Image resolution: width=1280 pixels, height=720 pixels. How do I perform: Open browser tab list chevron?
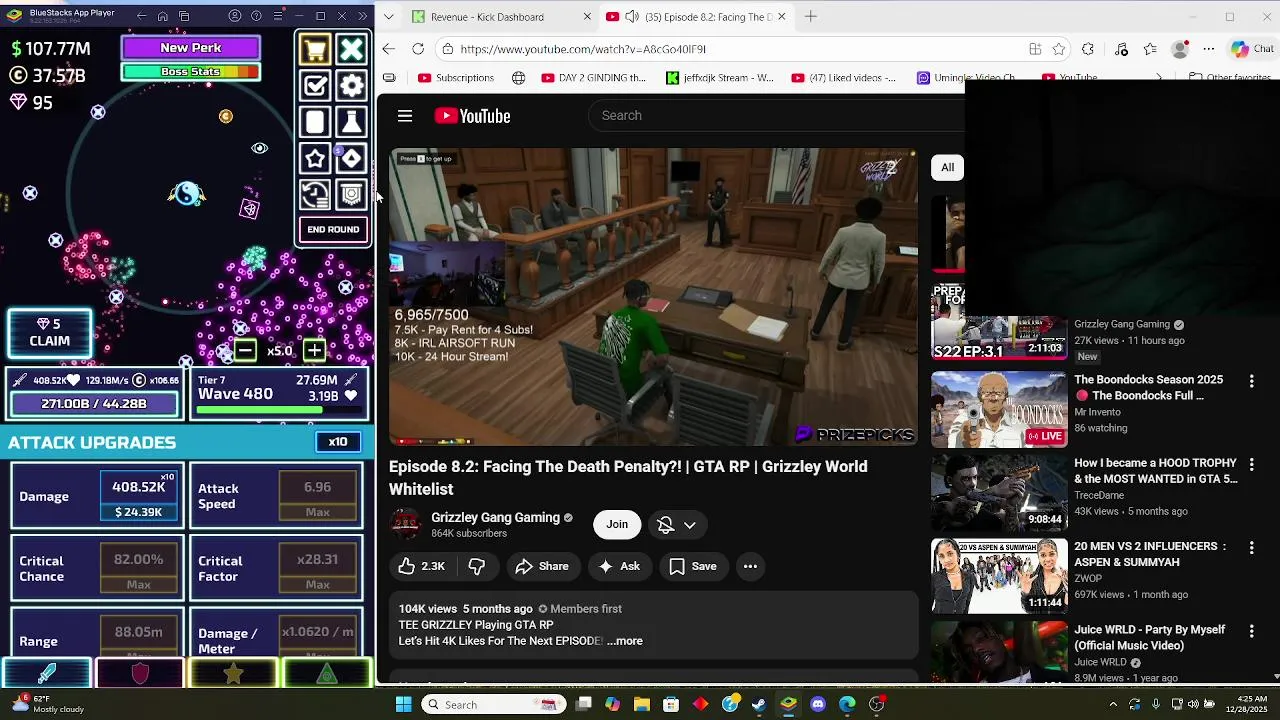pyautogui.click(x=389, y=17)
